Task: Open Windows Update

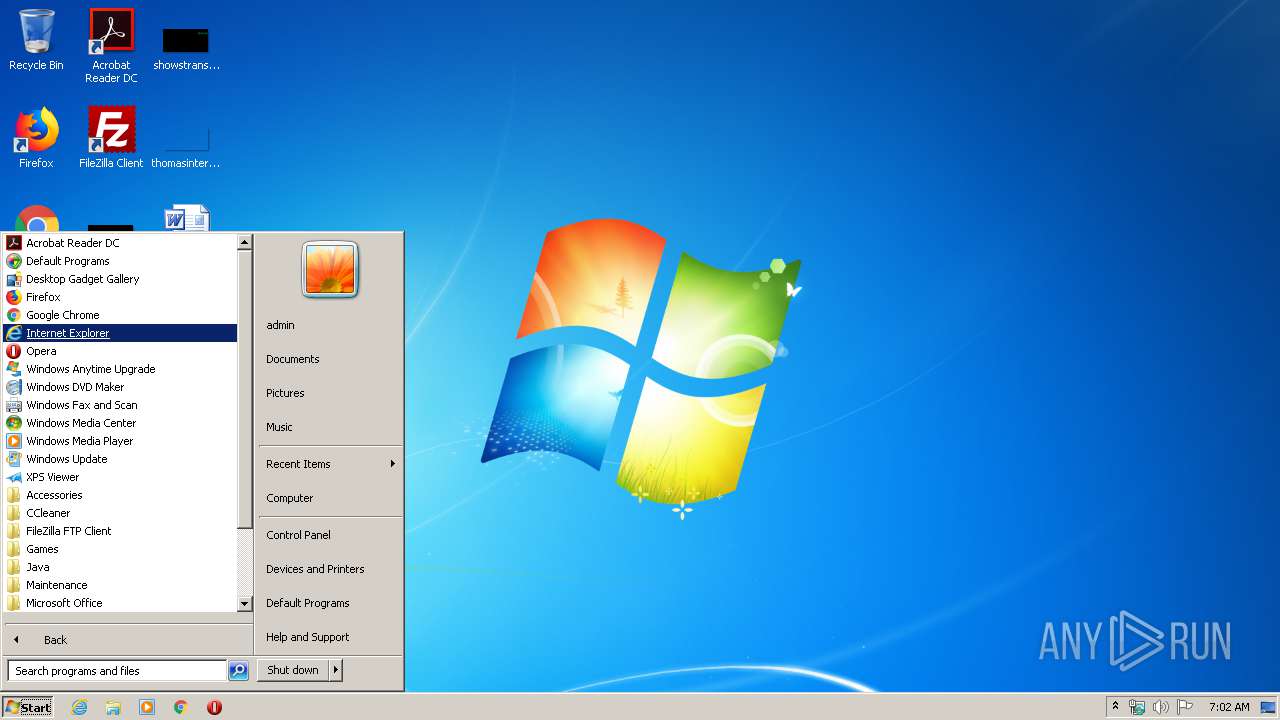Action: point(120,459)
